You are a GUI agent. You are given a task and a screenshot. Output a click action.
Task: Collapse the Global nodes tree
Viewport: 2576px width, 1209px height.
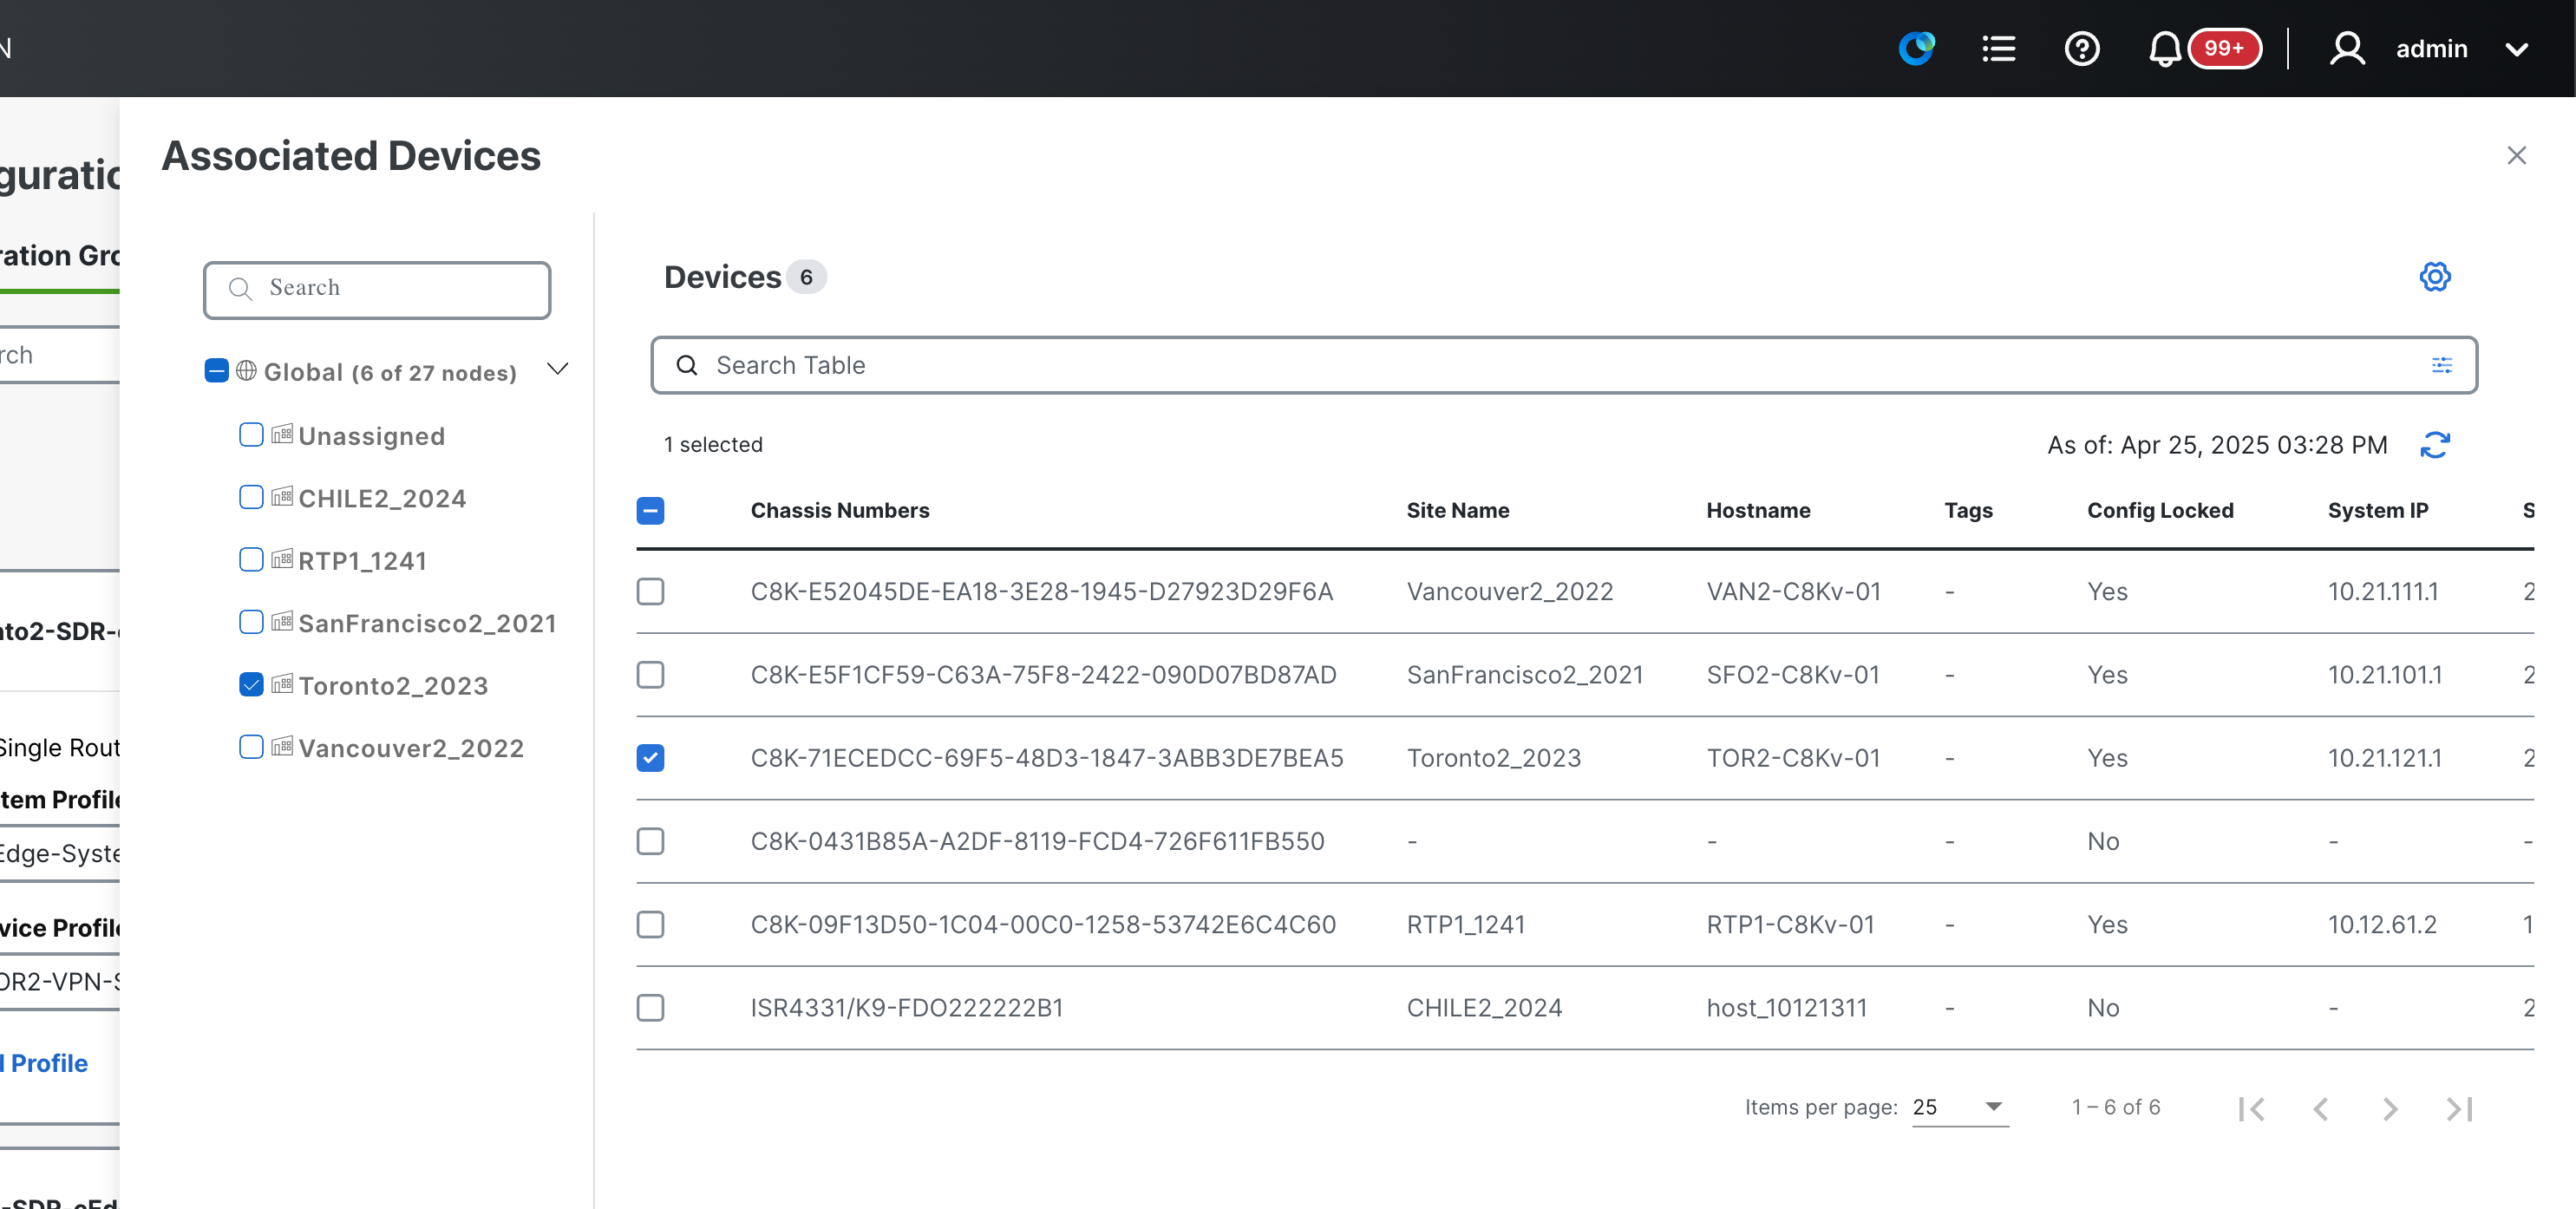point(558,370)
